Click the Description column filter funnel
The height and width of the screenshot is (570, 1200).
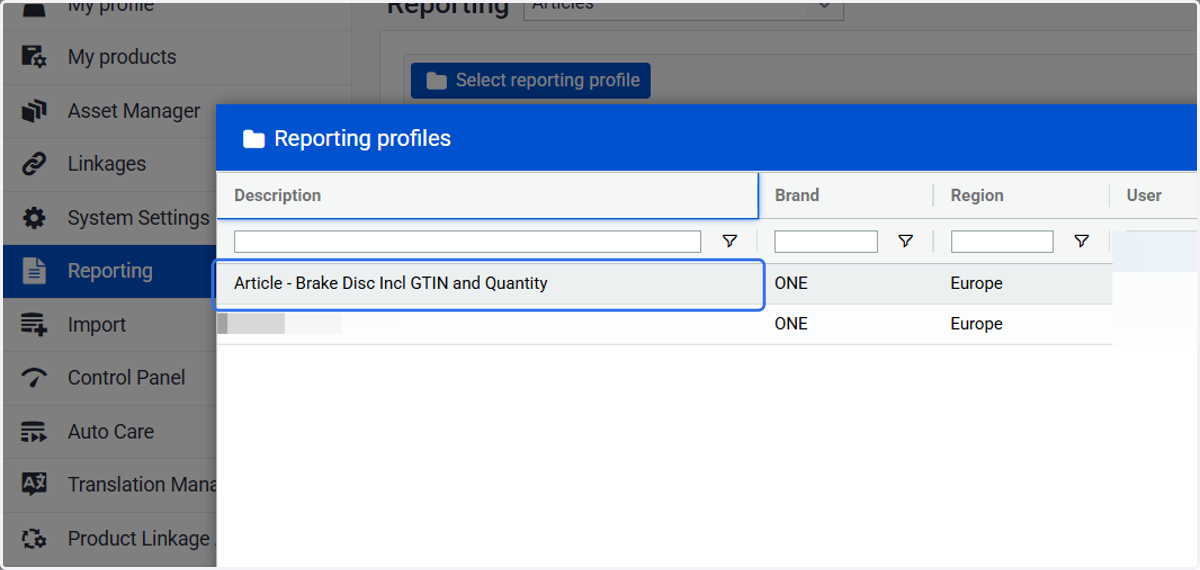coord(730,241)
